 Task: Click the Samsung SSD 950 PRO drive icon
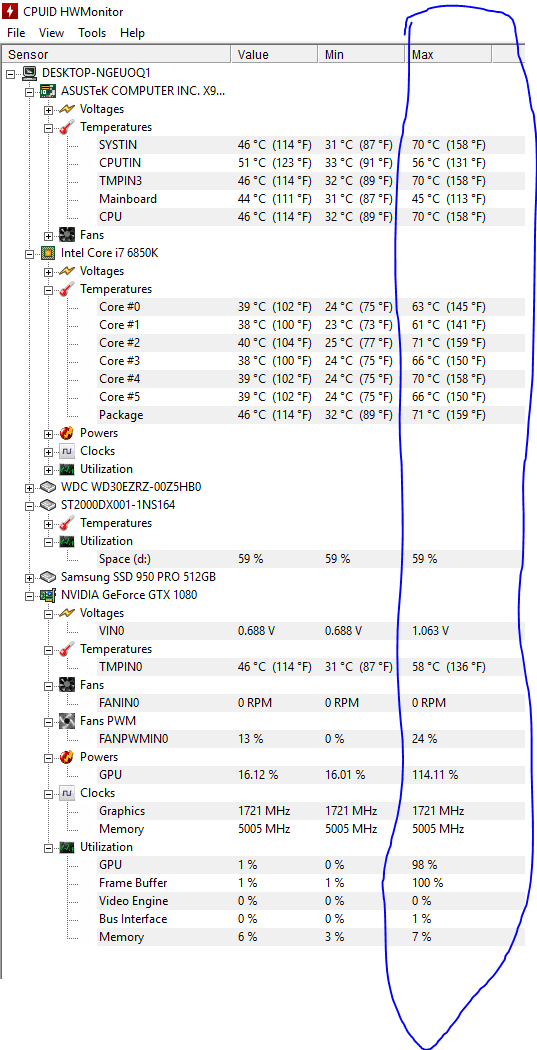click(x=48, y=577)
